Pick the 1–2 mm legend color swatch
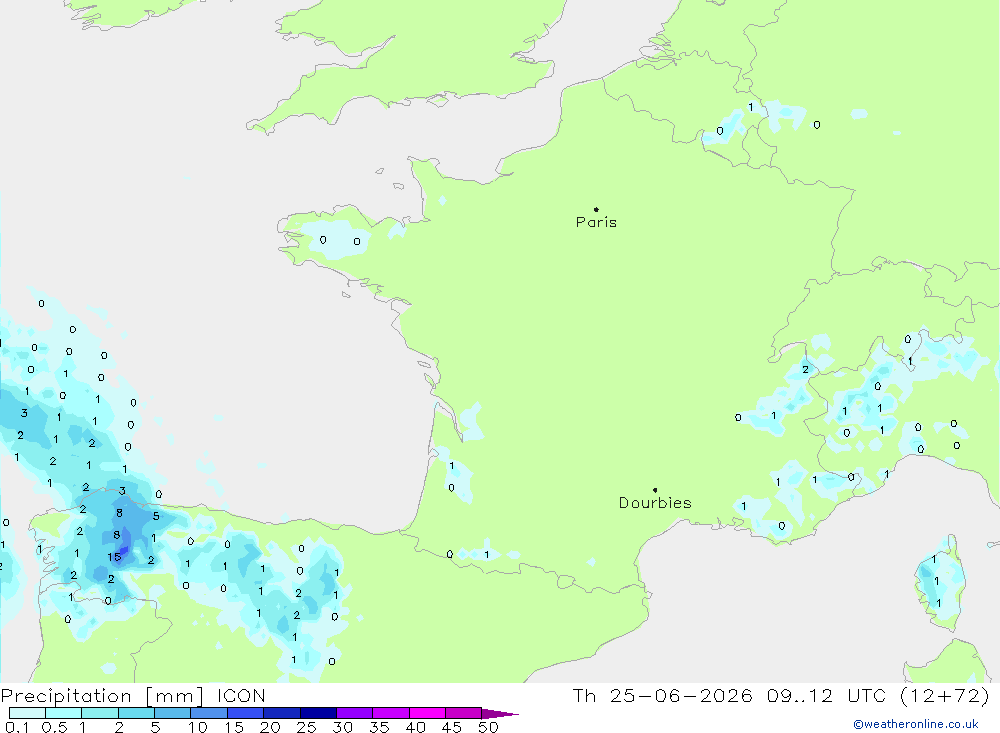Screen dimensions: 1000x733 tap(100, 713)
